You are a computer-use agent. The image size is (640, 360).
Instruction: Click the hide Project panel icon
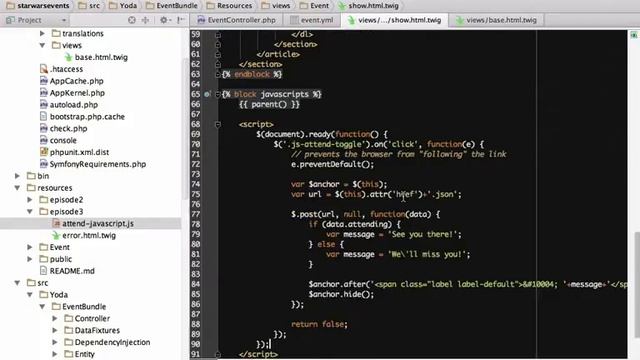pyautogui.click(x=181, y=20)
